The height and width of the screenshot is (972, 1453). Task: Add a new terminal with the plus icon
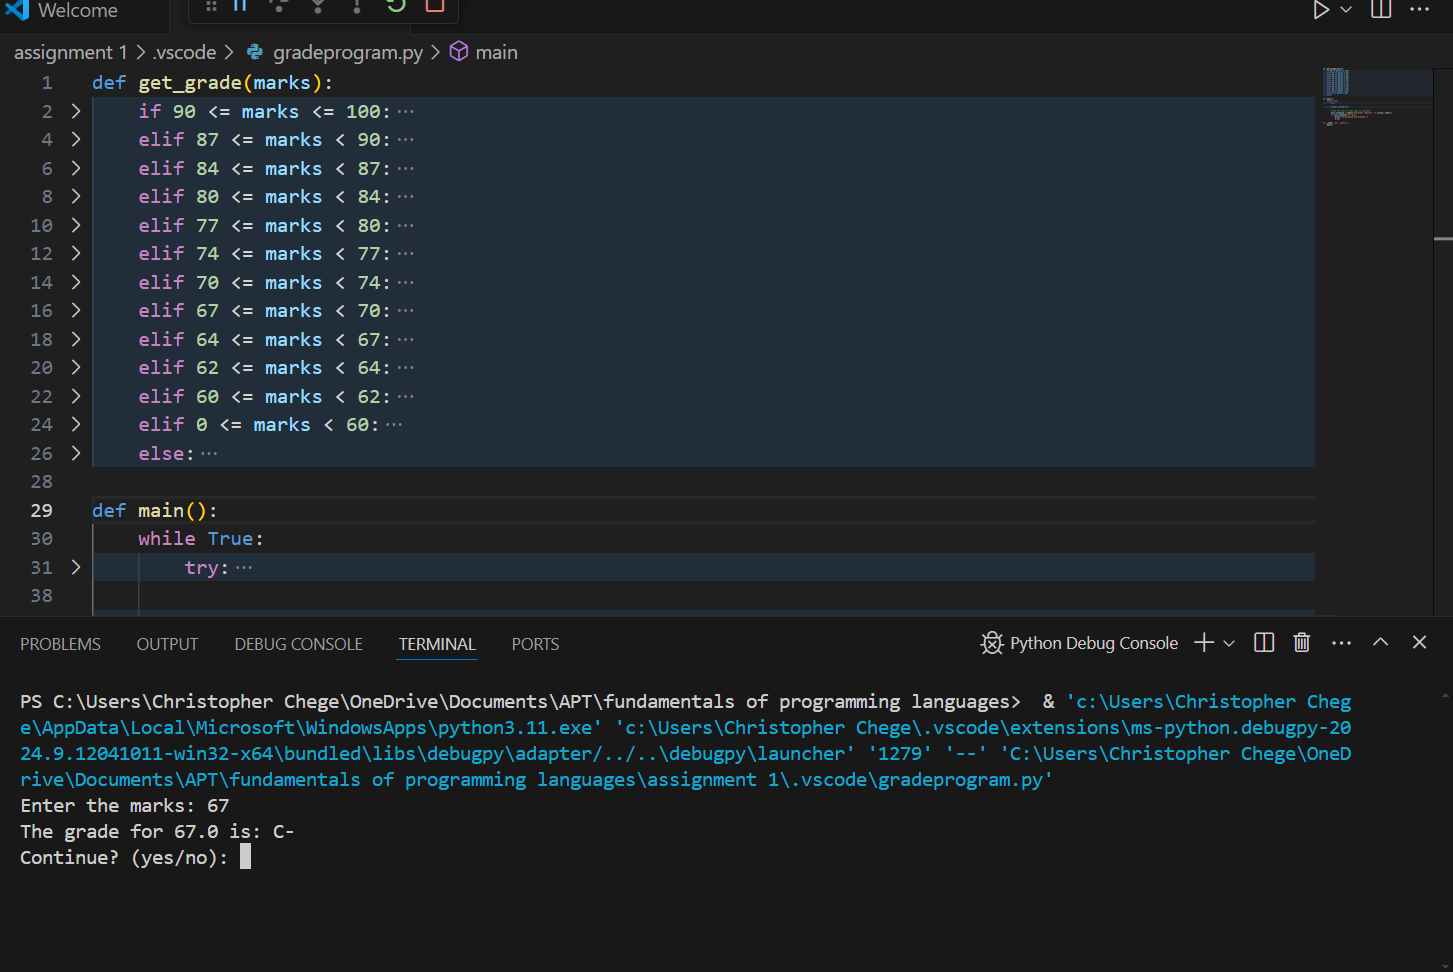[1204, 643]
